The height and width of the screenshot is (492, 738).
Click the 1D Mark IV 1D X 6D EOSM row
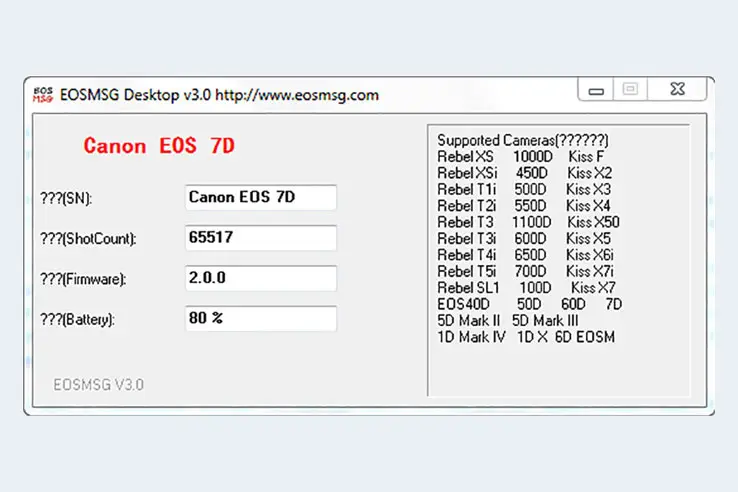526,337
